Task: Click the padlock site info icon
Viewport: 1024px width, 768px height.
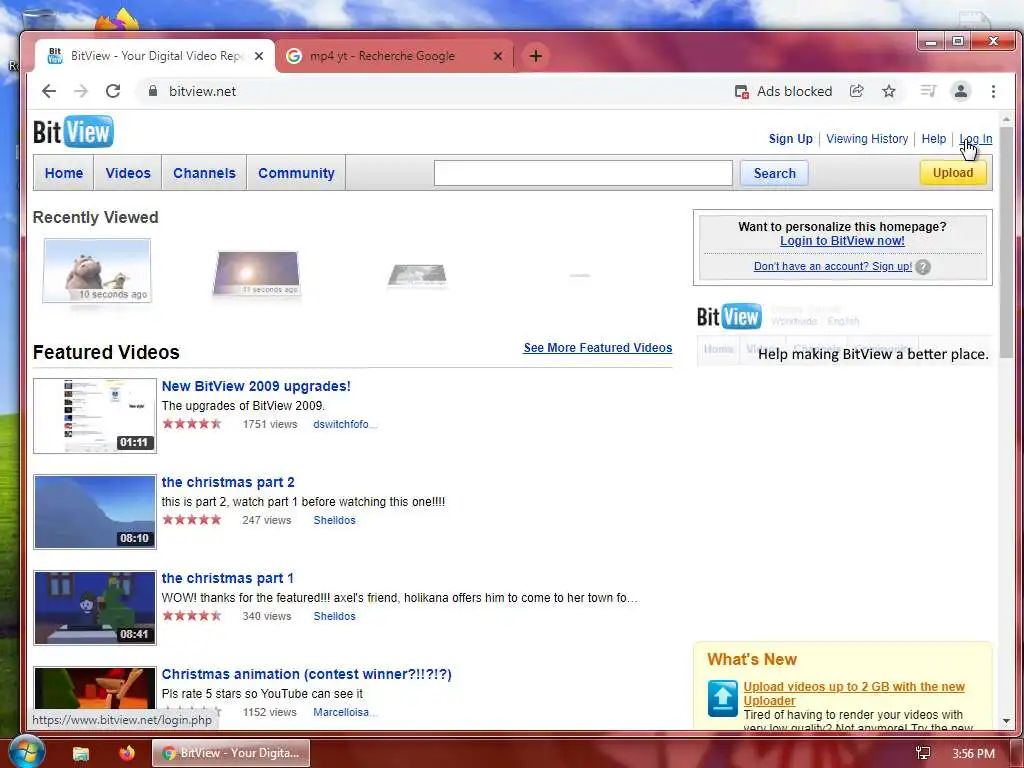Action: click(x=153, y=91)
